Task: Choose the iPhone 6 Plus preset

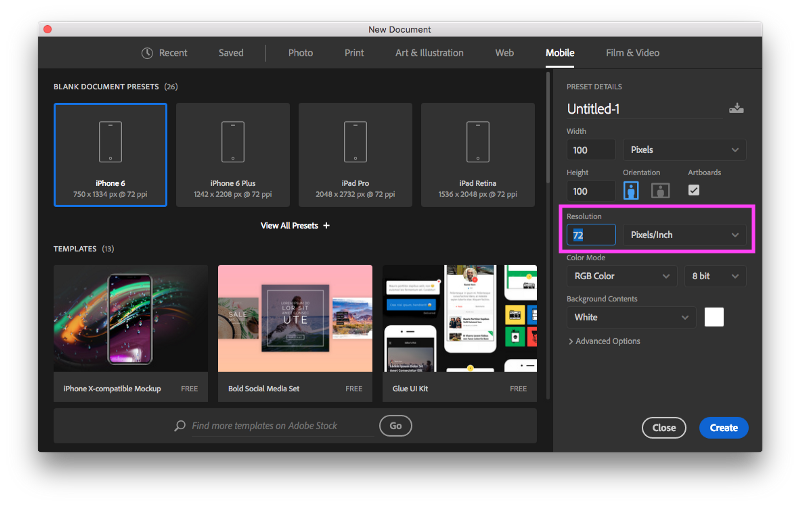Action: [233, 155]
